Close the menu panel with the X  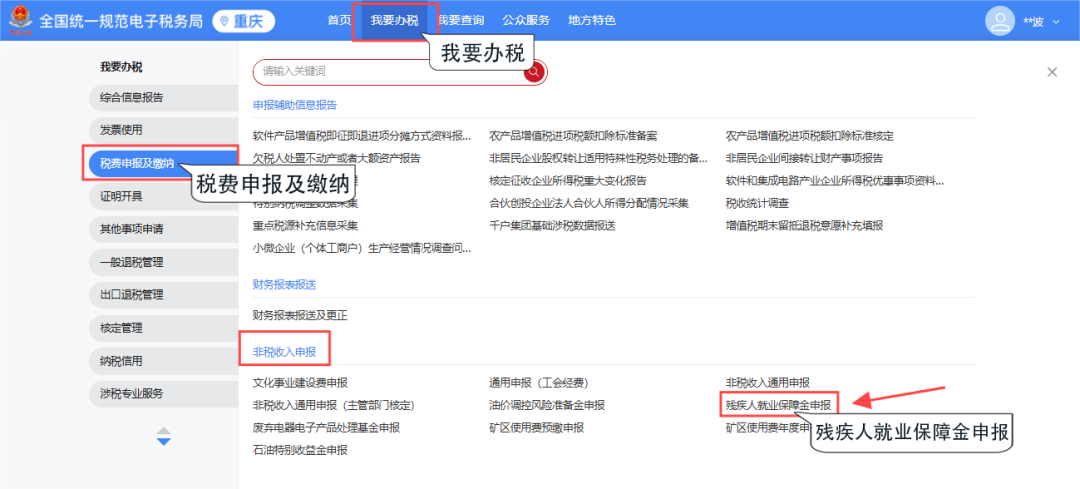(1052, 72)
